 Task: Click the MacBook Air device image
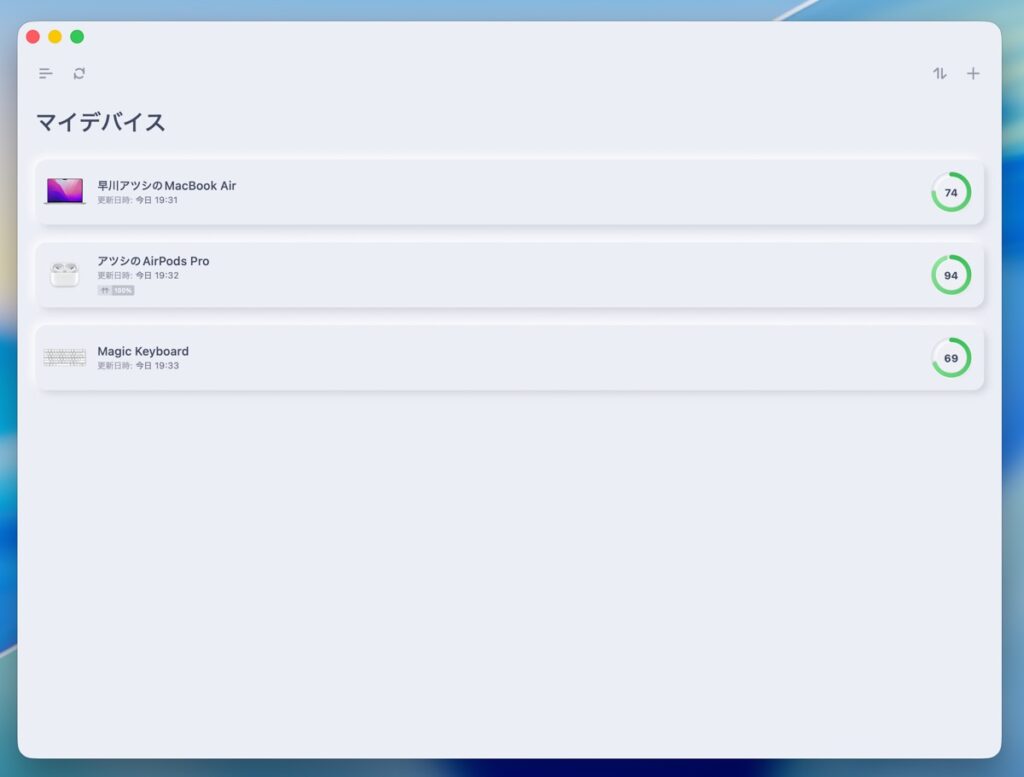[65, 191]
